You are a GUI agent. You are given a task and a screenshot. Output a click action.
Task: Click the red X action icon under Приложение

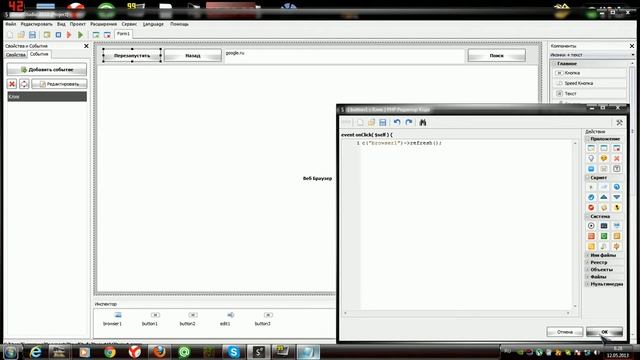617,158
